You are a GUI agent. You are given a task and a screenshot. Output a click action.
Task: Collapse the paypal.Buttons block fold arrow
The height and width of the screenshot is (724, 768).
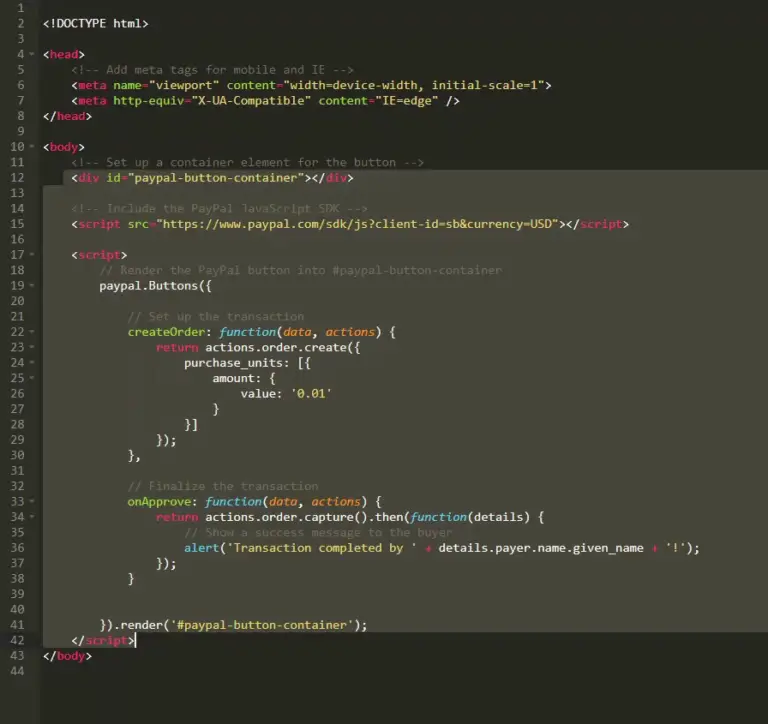tap(34, 286)
